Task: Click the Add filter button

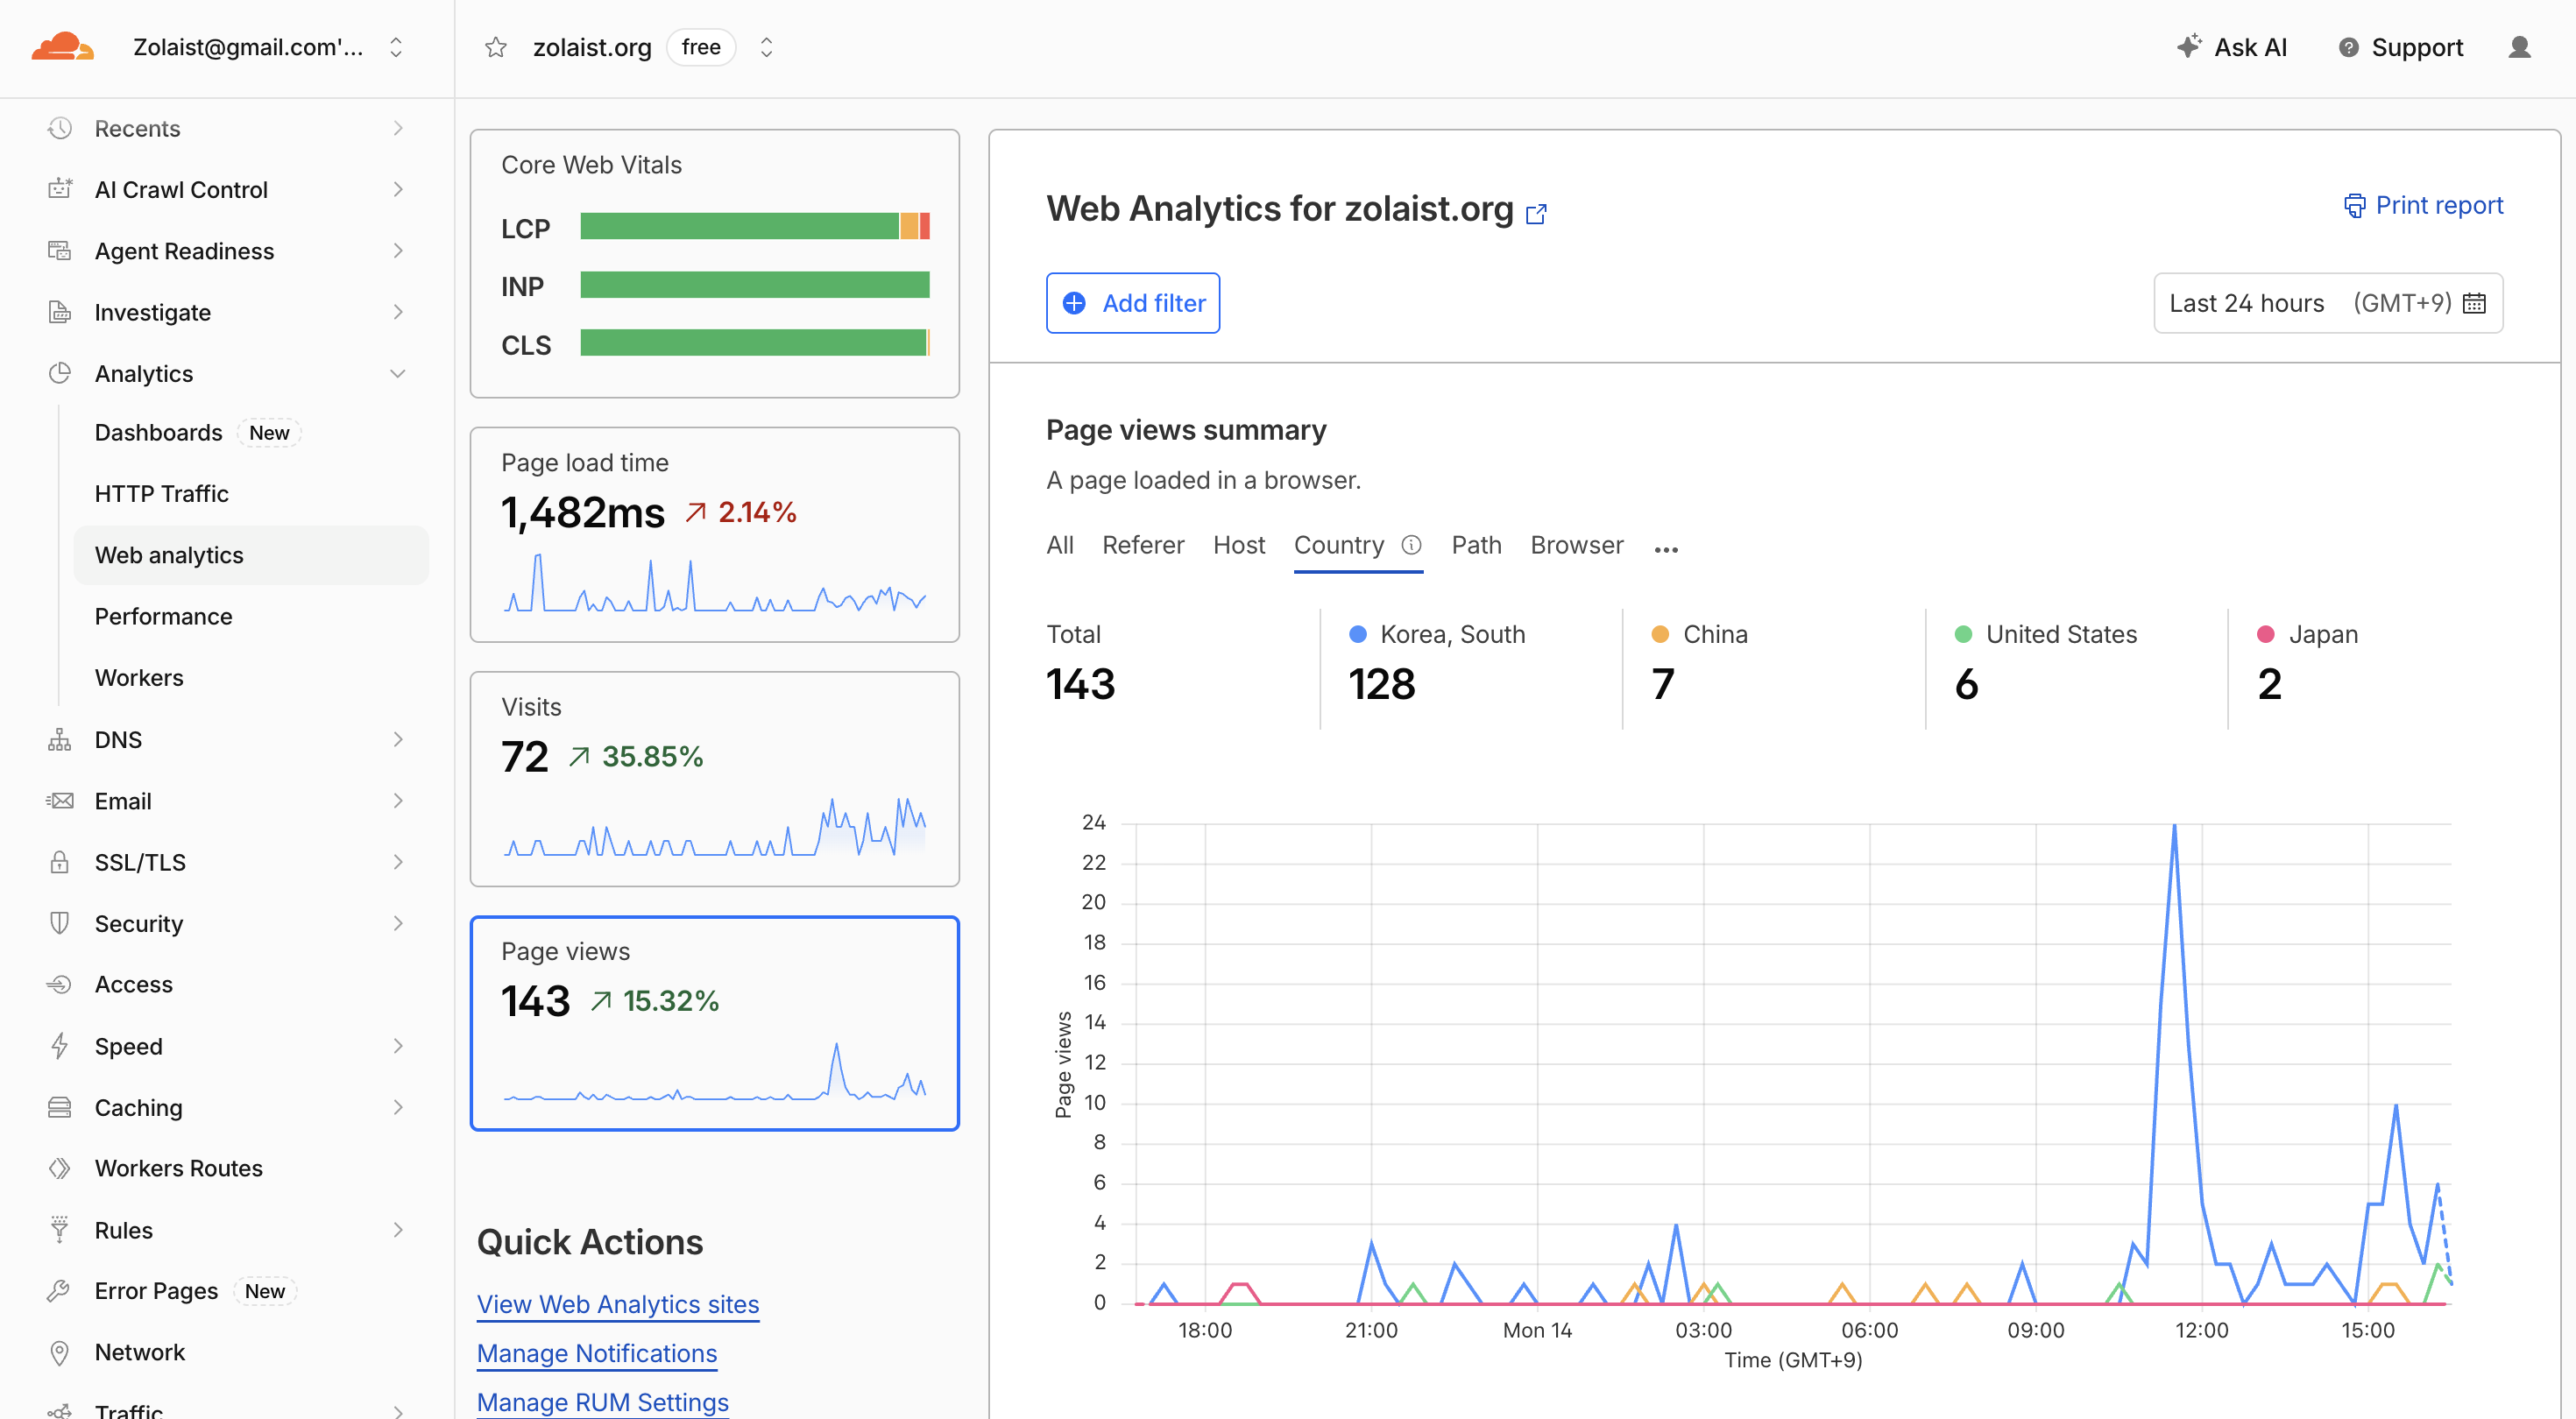Action: tap(1133, 303)
